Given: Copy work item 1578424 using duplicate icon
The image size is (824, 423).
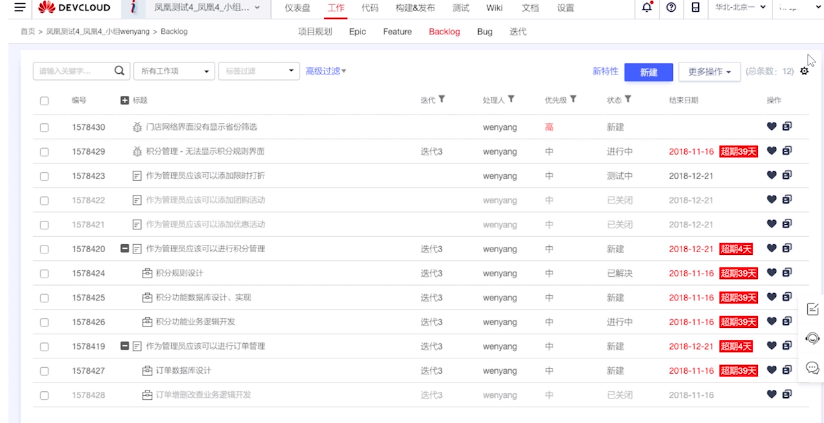Looking at the screenshot, I should [787, 272].
